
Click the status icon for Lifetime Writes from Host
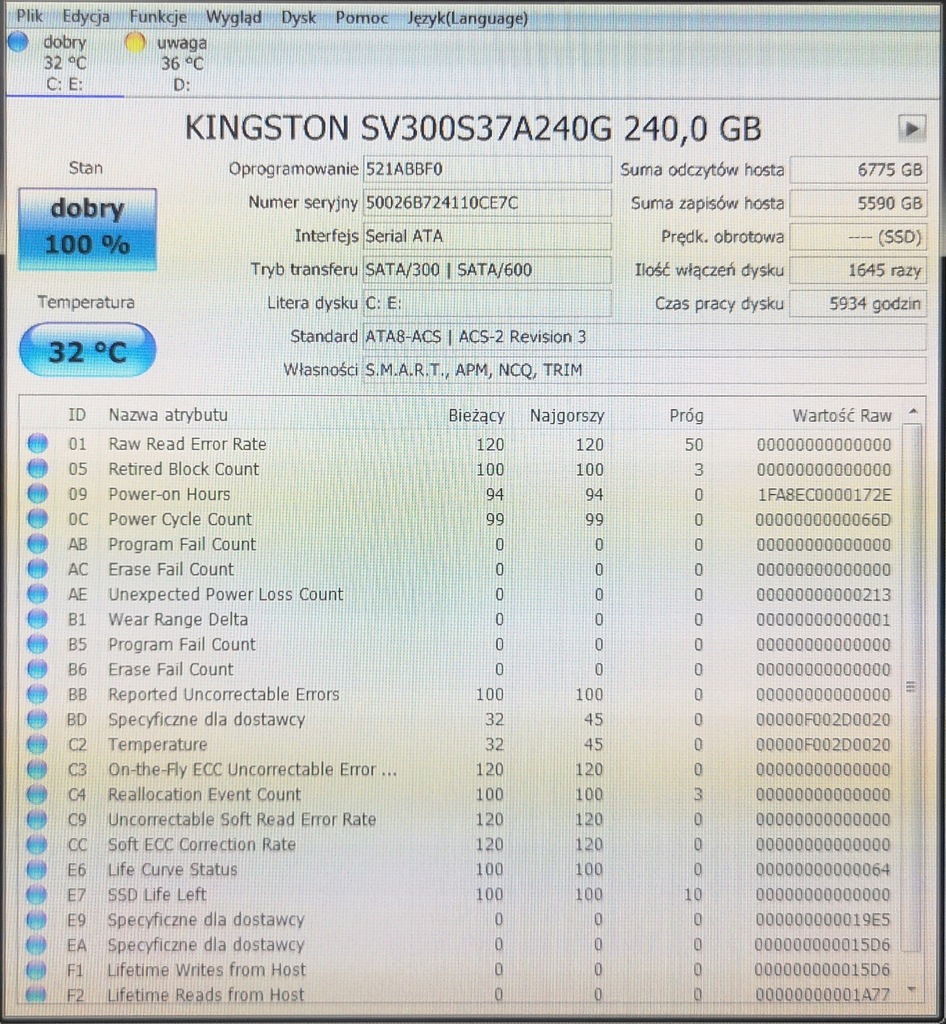[x=38, y=969]
